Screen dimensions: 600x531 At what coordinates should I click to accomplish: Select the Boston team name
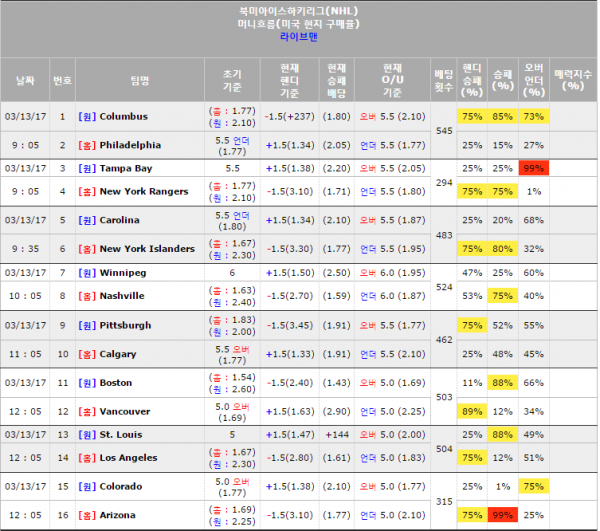(x=116, y=383)
